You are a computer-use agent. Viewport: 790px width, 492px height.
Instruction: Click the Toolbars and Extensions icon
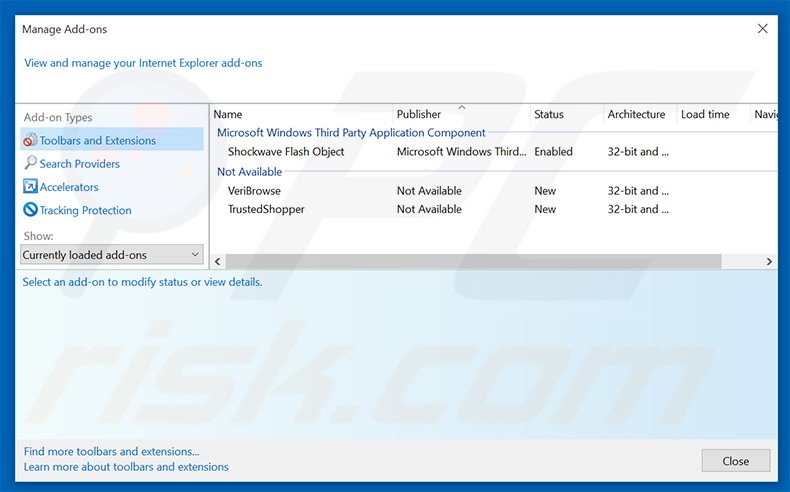coord(30,140)
